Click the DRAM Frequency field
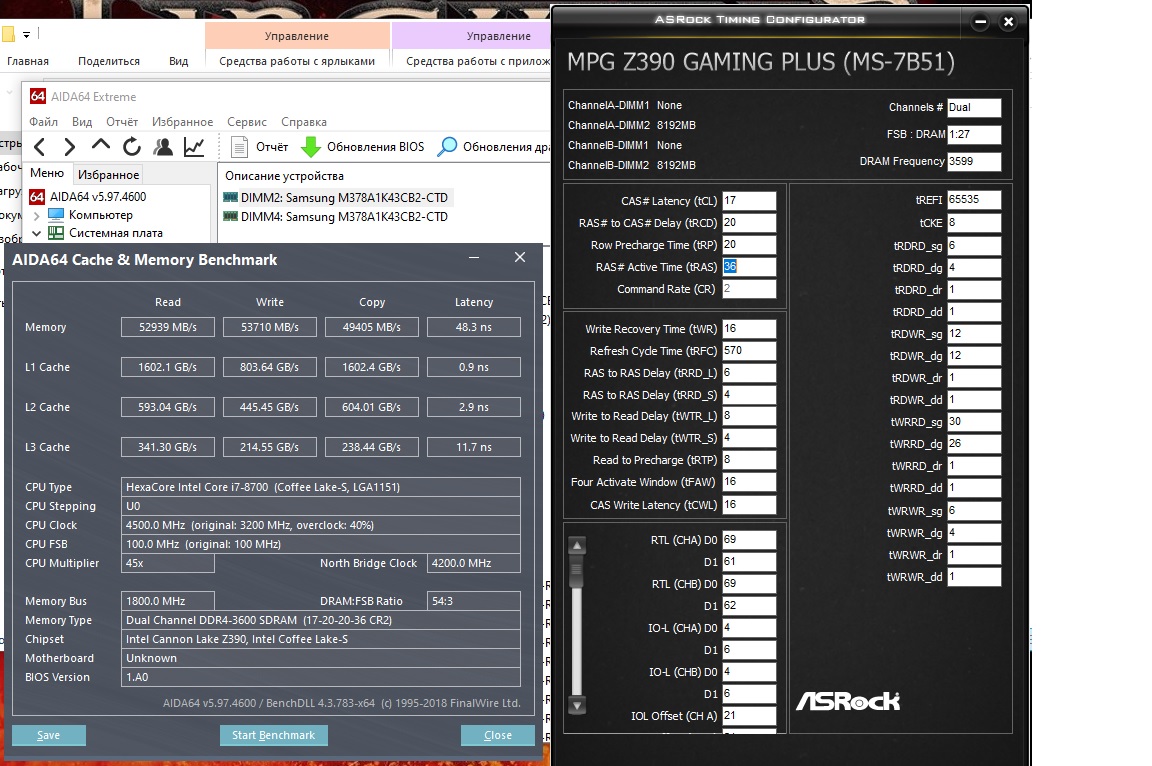 coord(973,162)
